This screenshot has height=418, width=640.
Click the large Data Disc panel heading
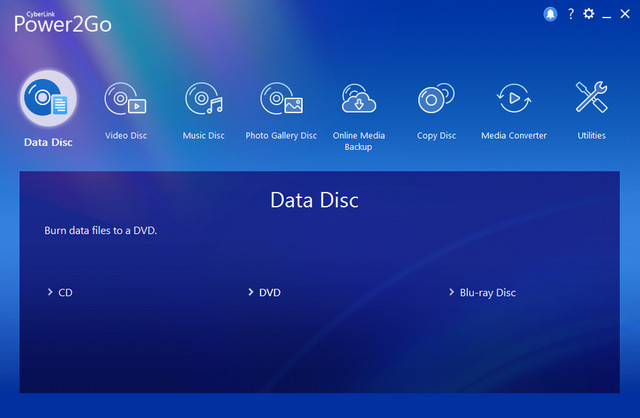[x=314, y=200]
